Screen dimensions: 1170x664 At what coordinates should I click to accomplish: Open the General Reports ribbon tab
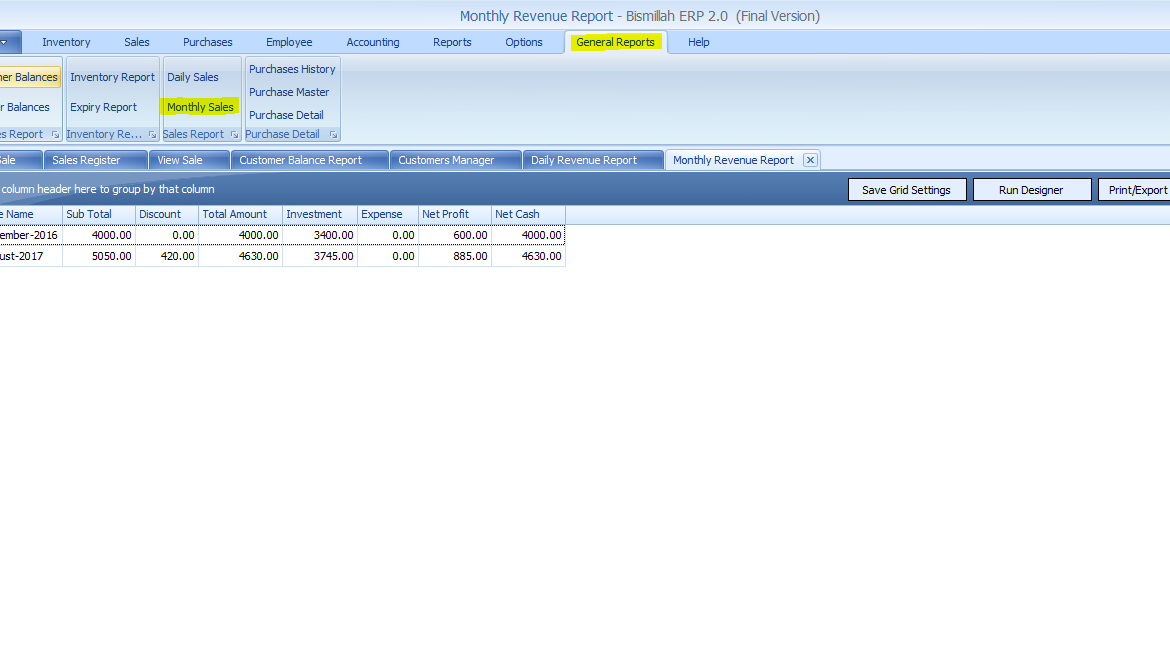coord(615,42)
